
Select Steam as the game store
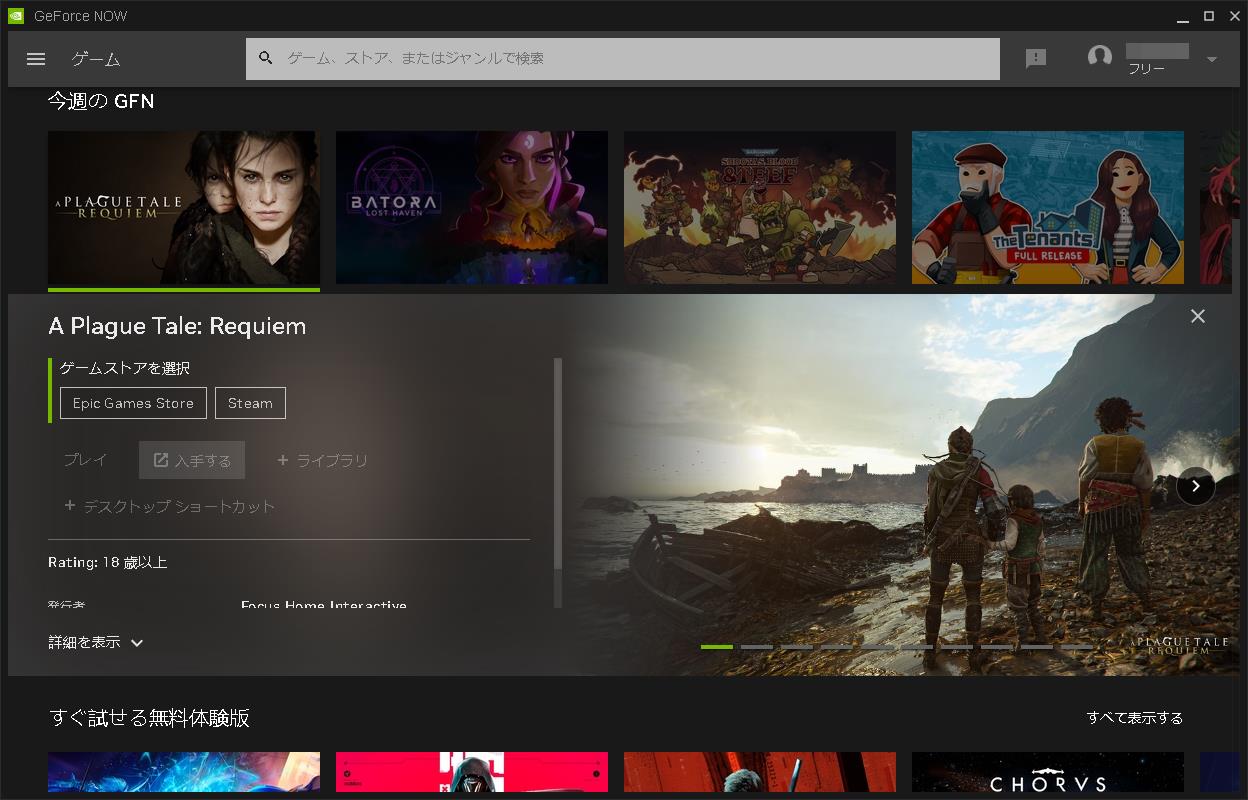(250, 402)
